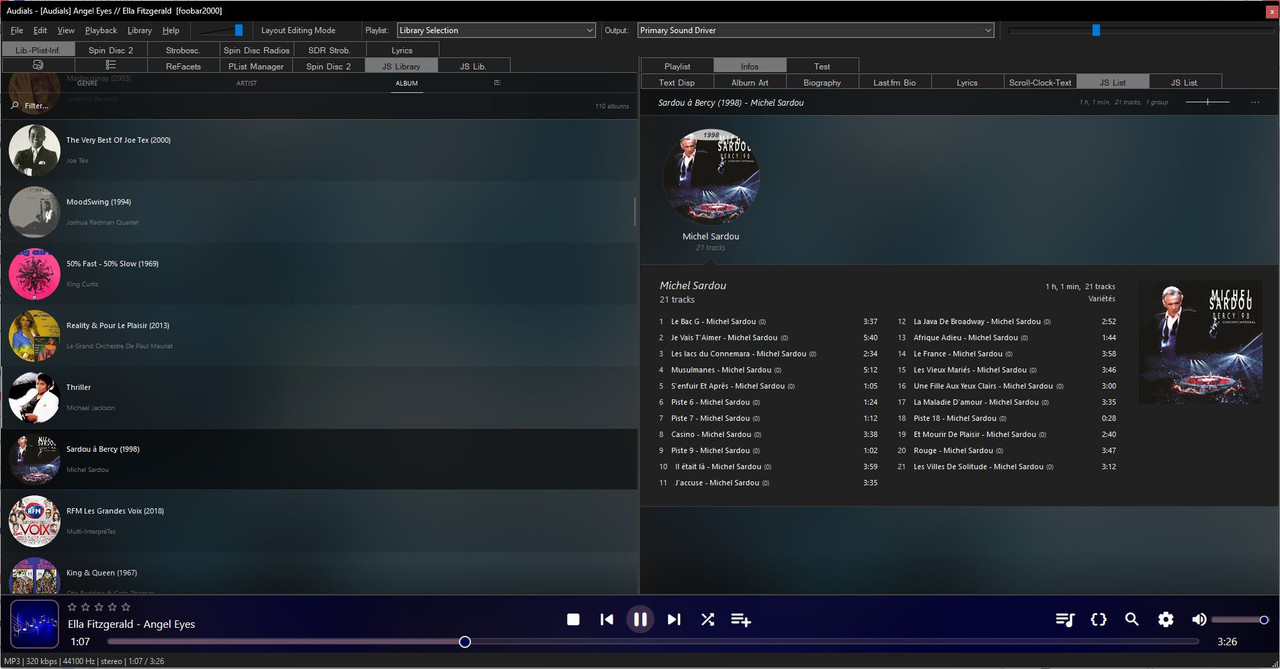Image resolution: width=1280 pixels, height=669 pixels.
Task: Select album 50% Fast - 50% Slow
Action: [319, 274]
